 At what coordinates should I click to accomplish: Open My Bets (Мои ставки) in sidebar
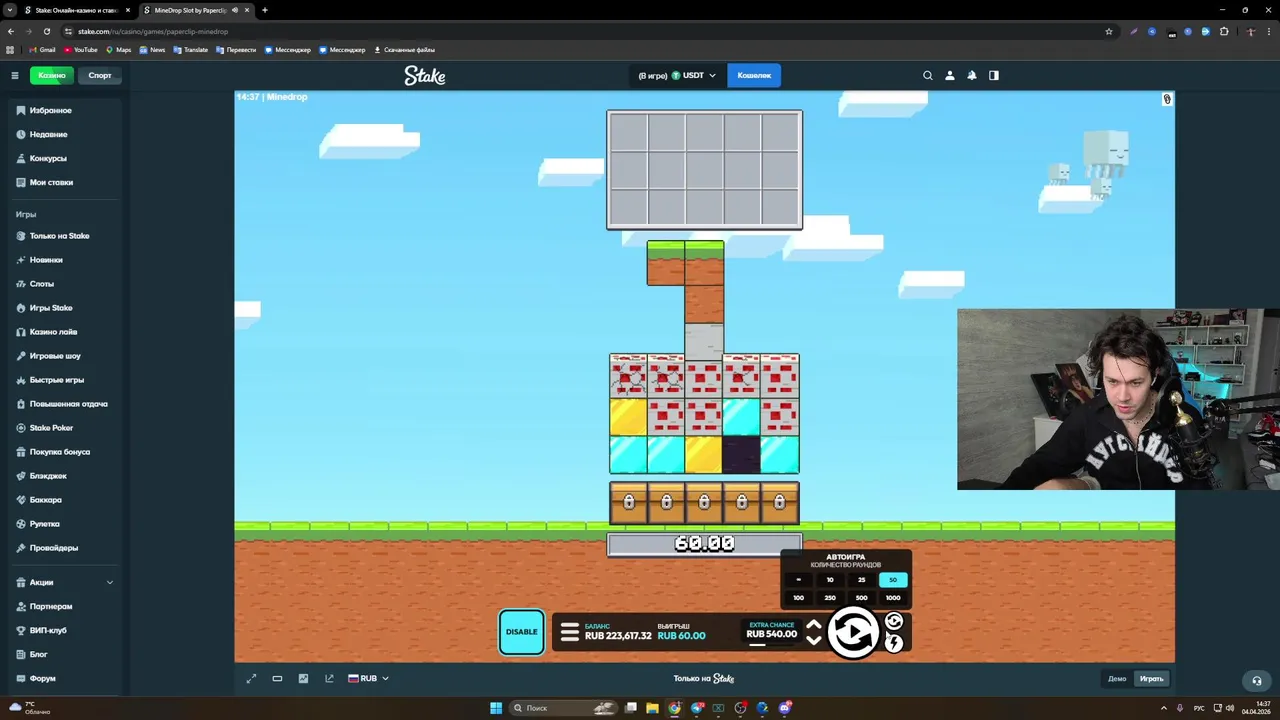(x=65, y=182)
